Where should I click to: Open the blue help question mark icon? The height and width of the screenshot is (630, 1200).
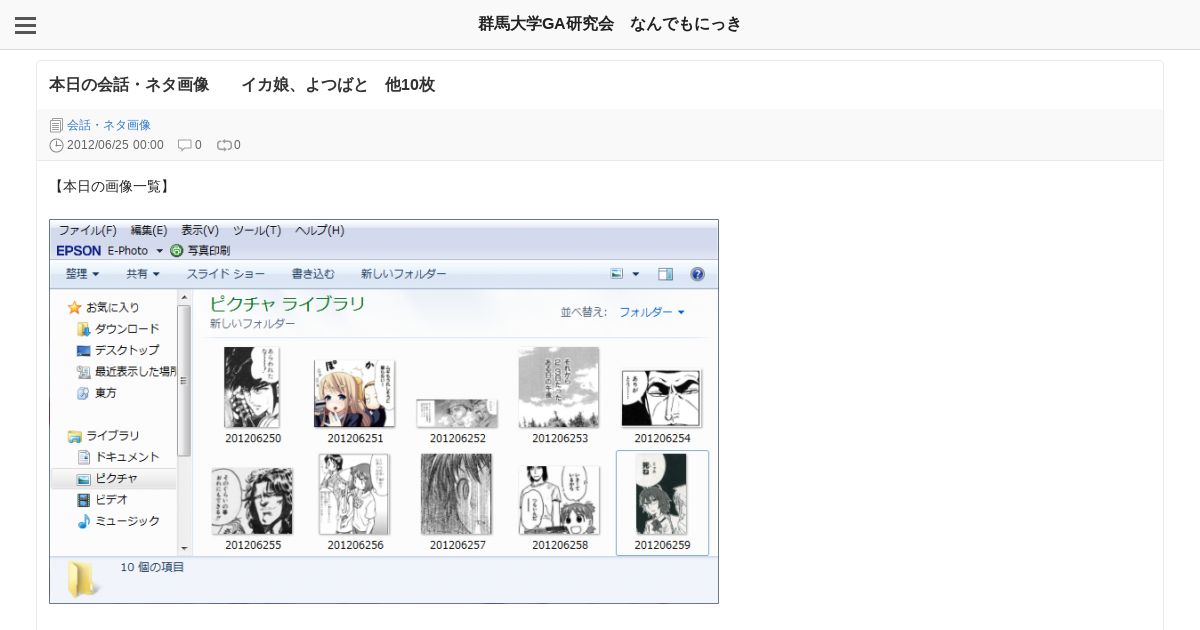[x=698, y=274]
